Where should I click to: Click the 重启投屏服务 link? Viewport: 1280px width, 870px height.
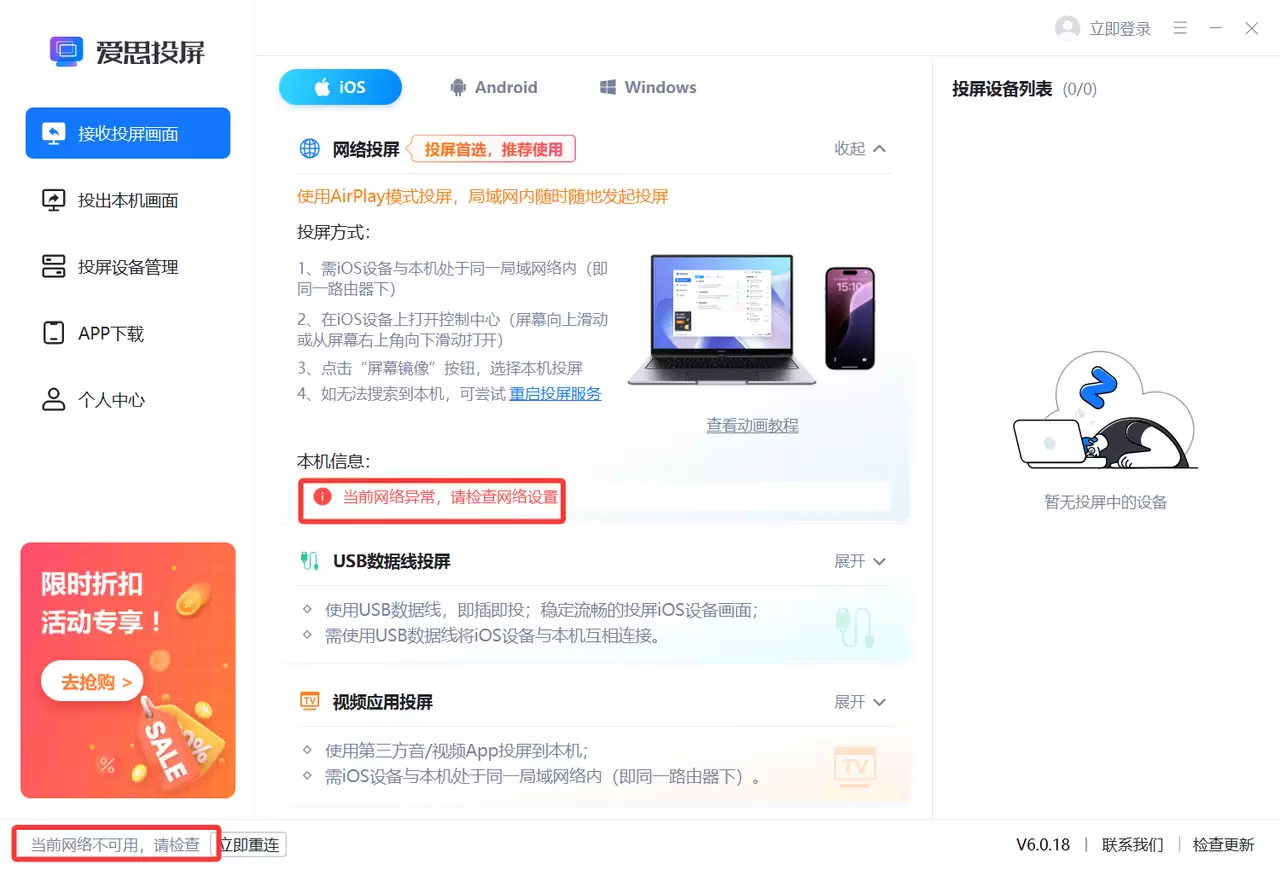(556, 393)
